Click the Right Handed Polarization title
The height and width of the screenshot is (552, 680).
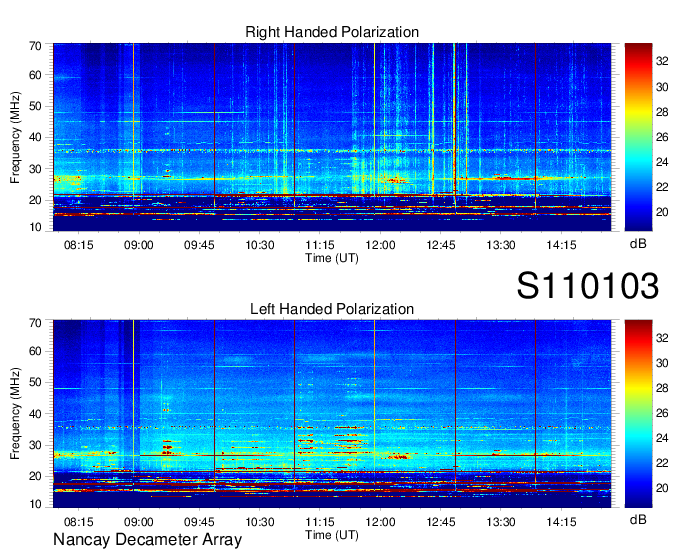(x=332, y=32)
